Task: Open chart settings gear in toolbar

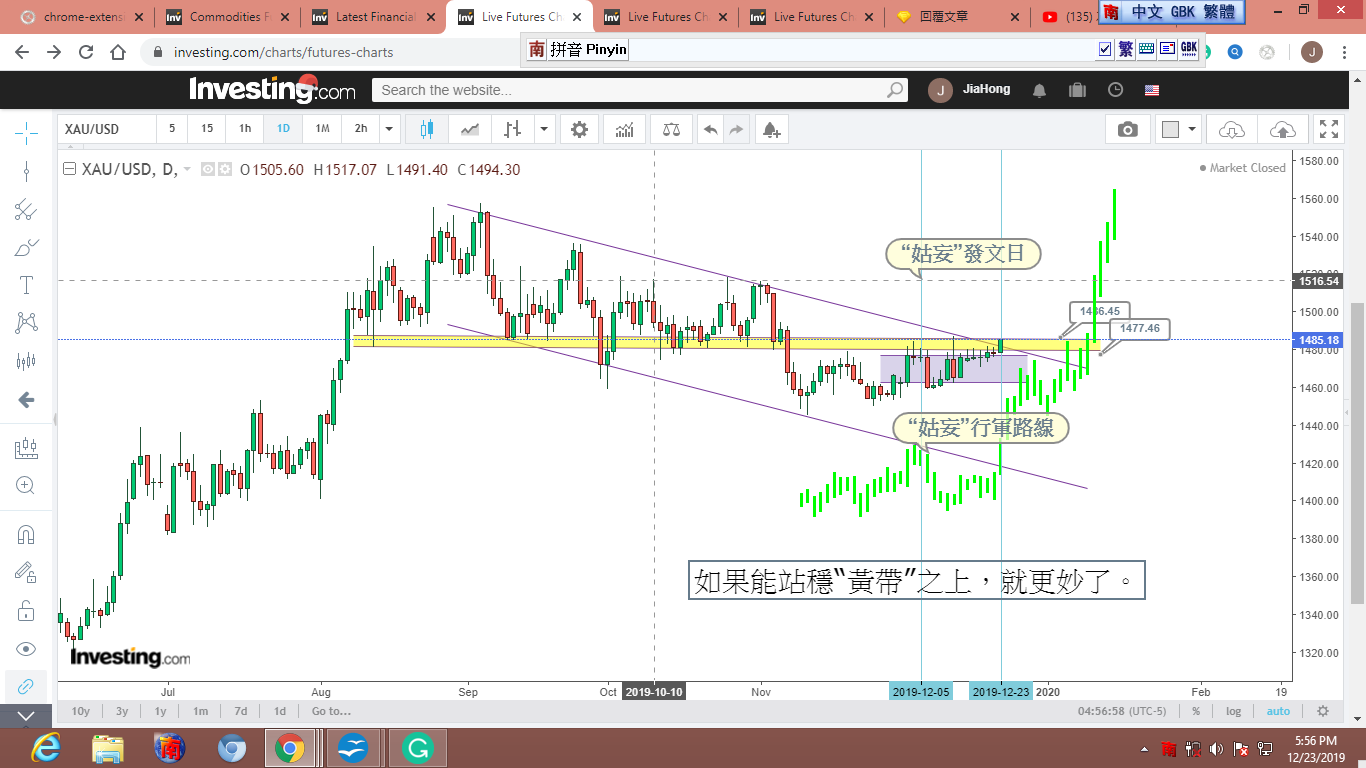Action: tap(579, 129)
